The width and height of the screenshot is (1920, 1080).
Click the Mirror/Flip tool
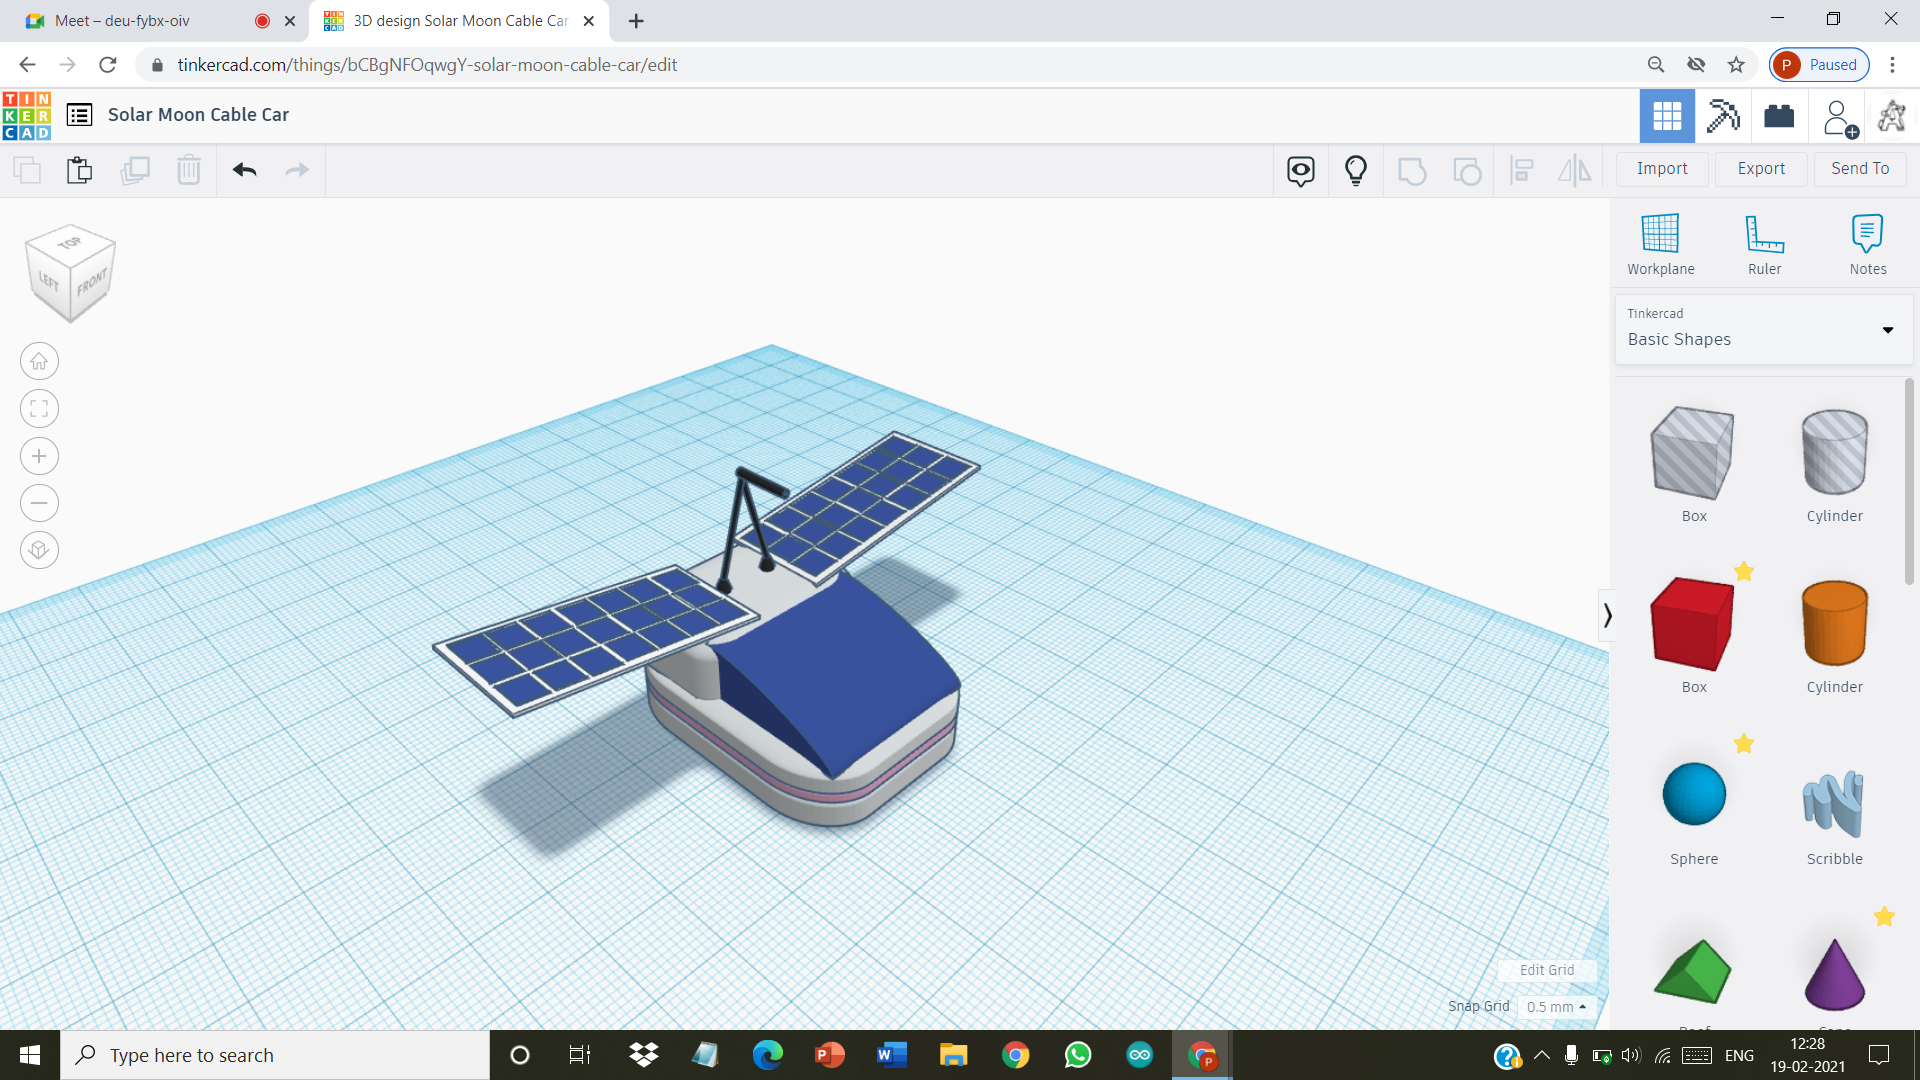point(1574,170)
